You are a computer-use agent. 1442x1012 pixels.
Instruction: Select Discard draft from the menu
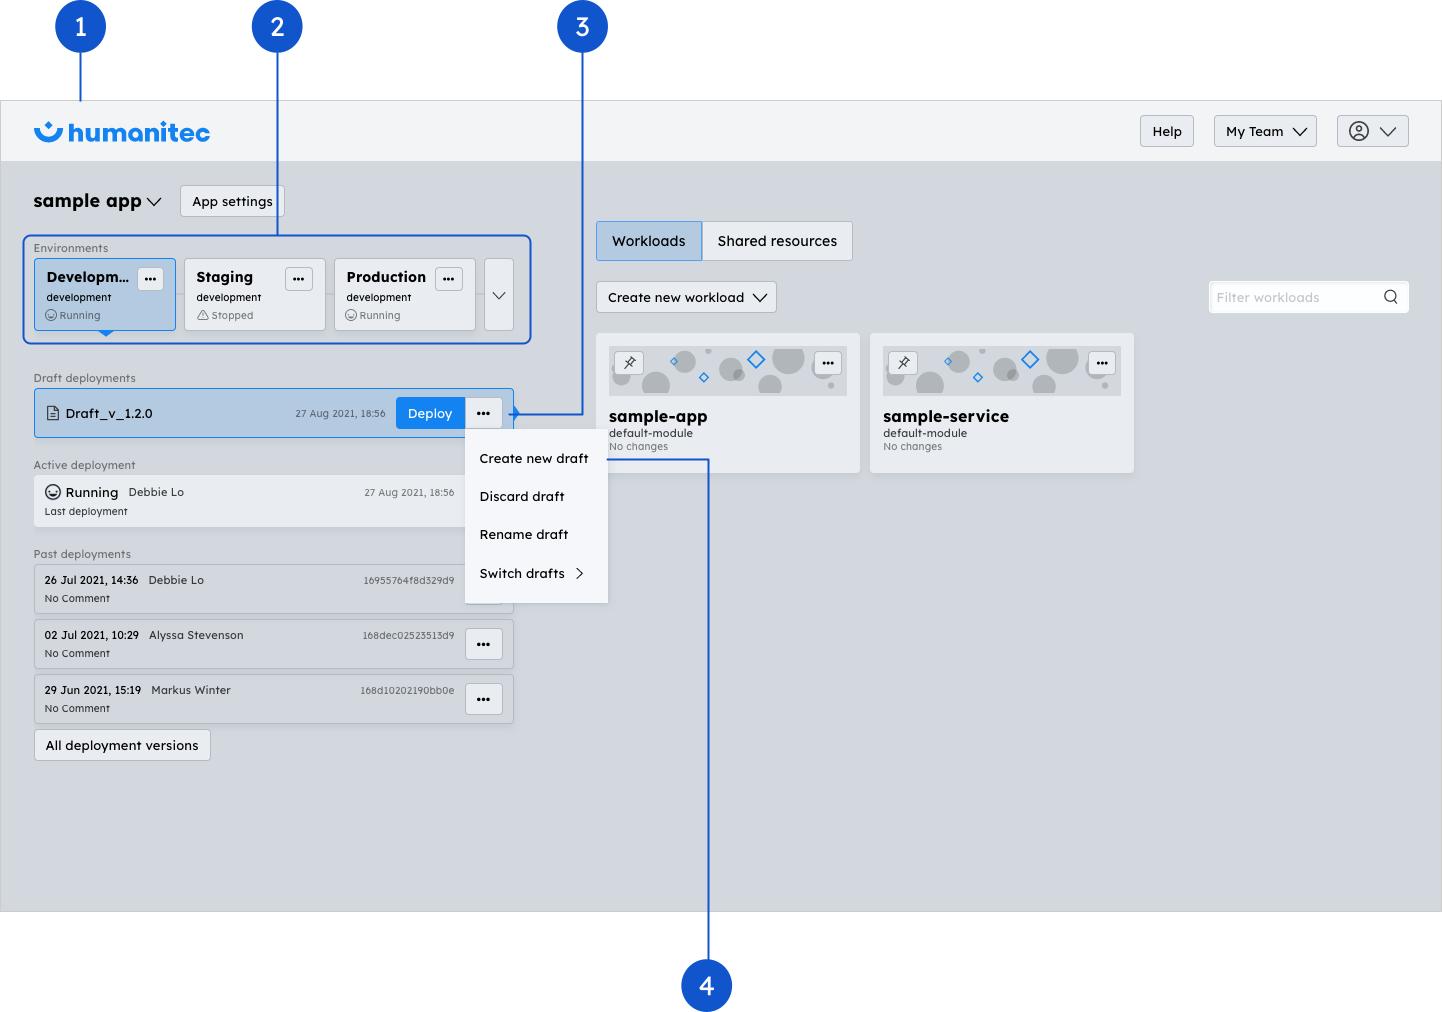522,496
